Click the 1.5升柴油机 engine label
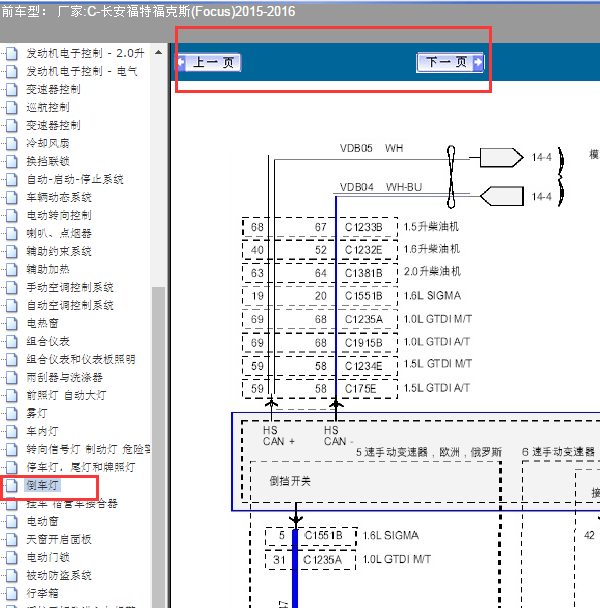Image resolution: width=600 pixels, height=608 pixels. click(x=431, y=226)
